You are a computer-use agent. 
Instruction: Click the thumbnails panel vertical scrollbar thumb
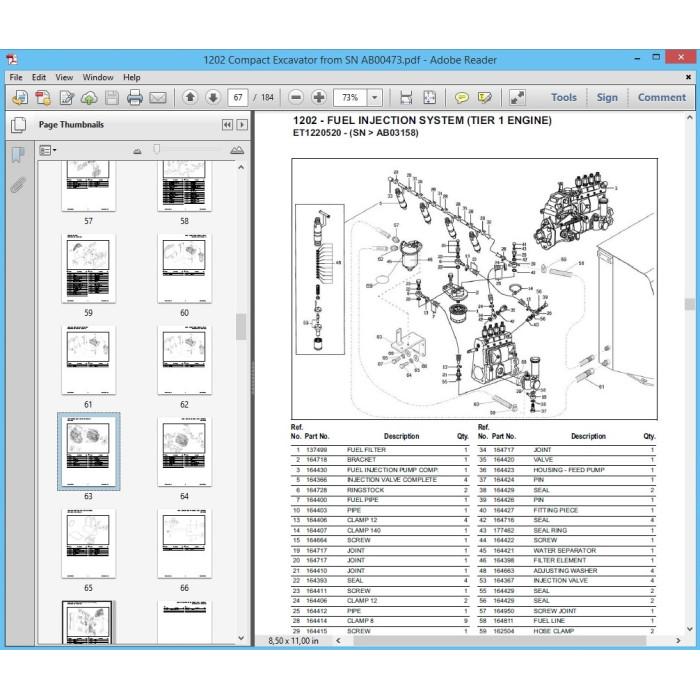[241, 326]
